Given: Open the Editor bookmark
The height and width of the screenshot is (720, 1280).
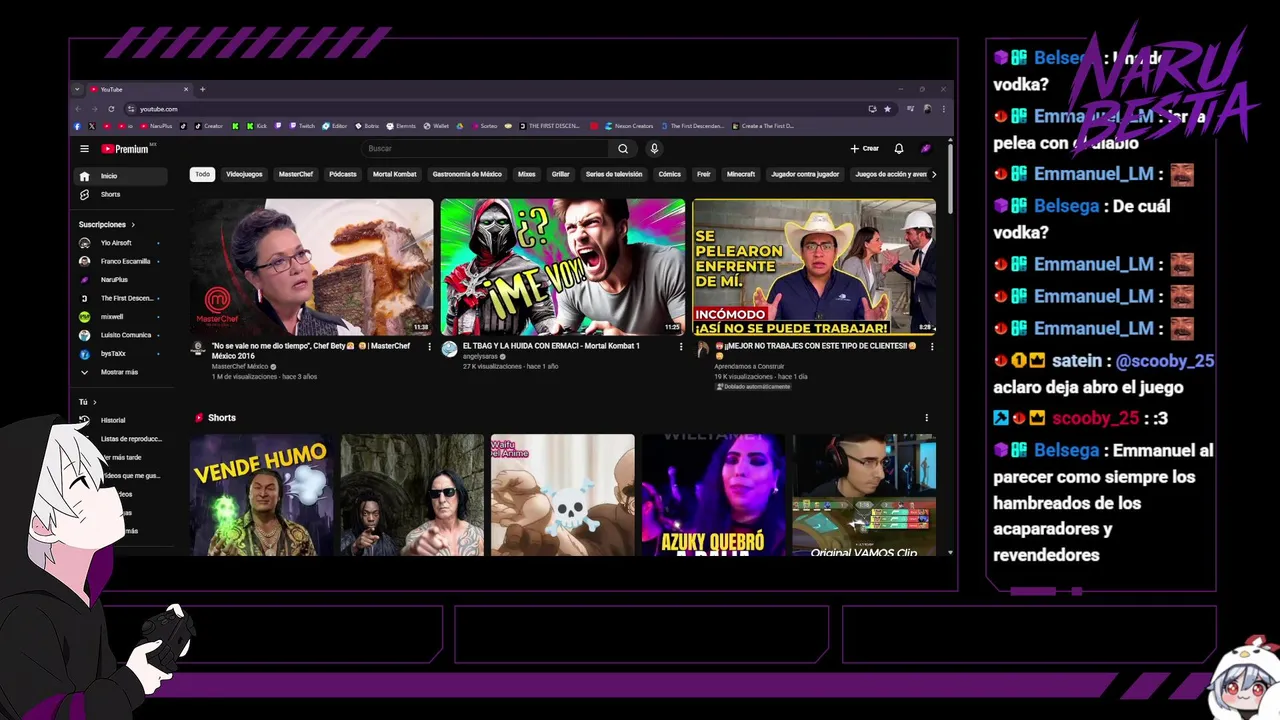Looking at the screenshot, I should [x=334, y=126].
